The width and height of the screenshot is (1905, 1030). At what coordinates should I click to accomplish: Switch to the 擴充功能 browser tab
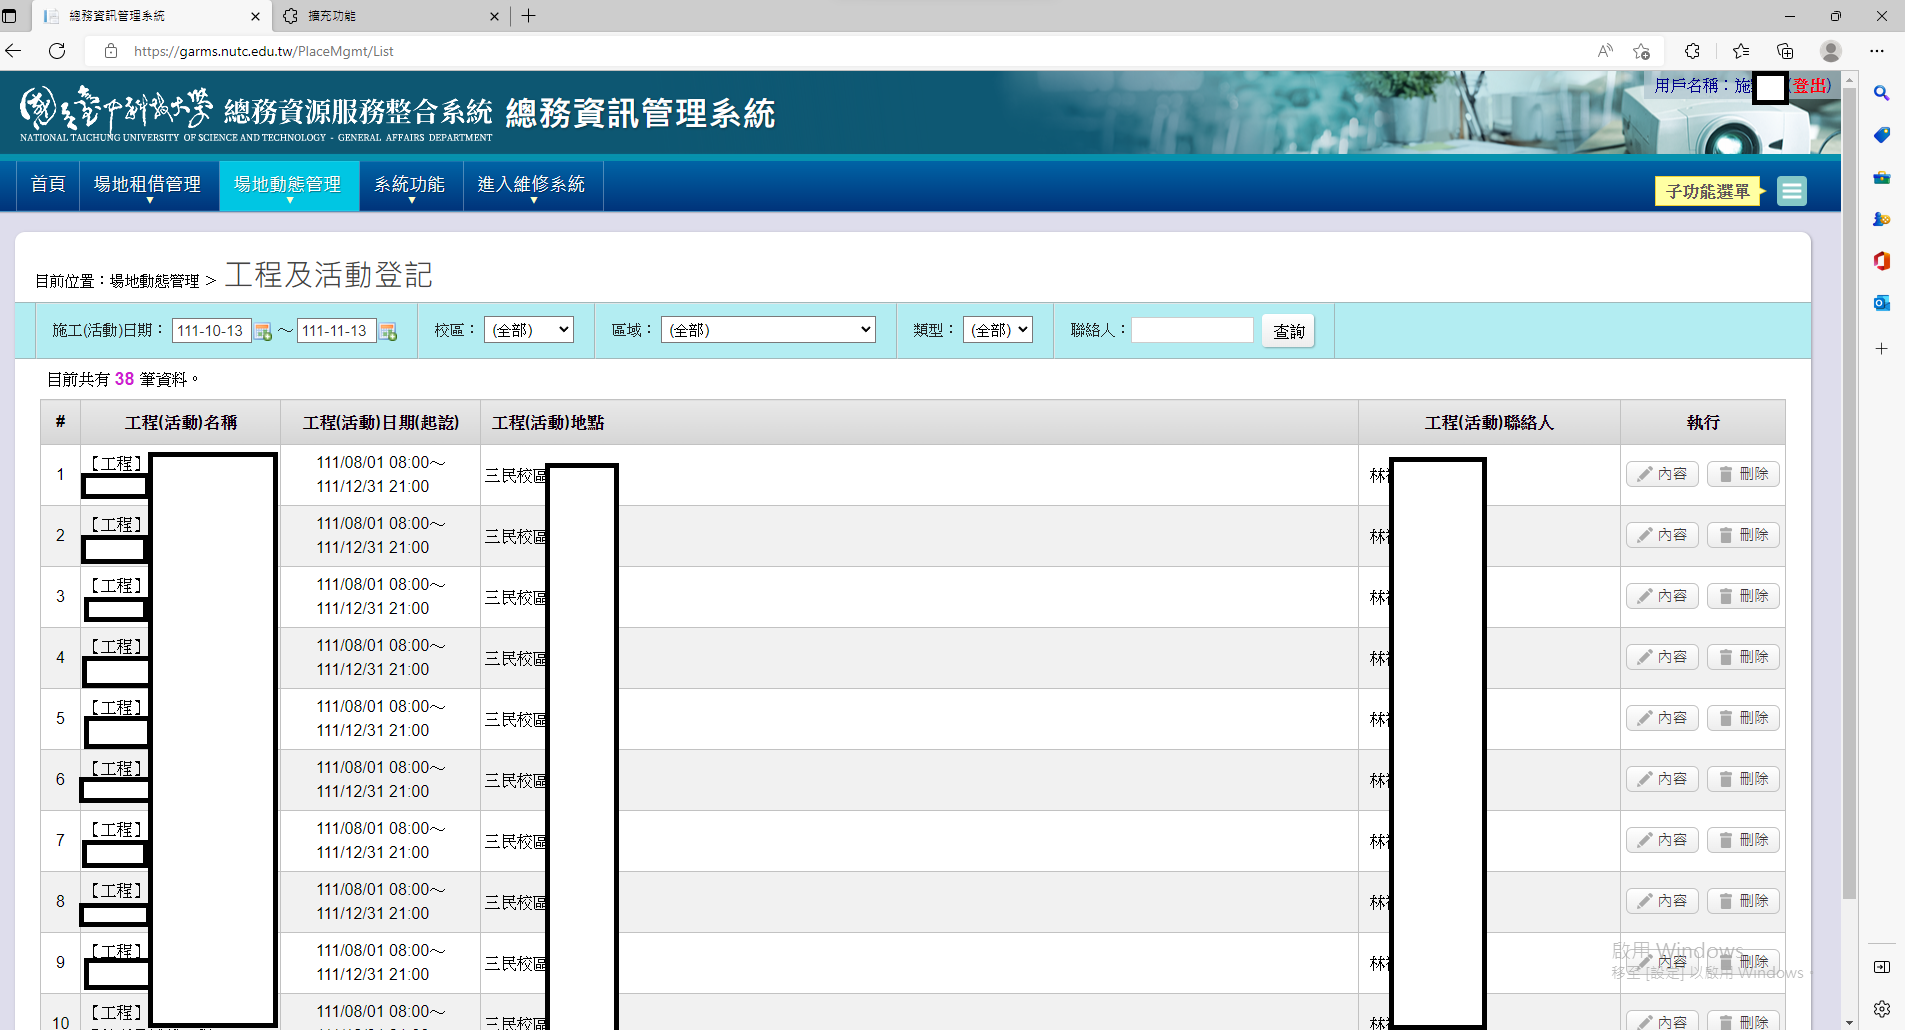390,16
